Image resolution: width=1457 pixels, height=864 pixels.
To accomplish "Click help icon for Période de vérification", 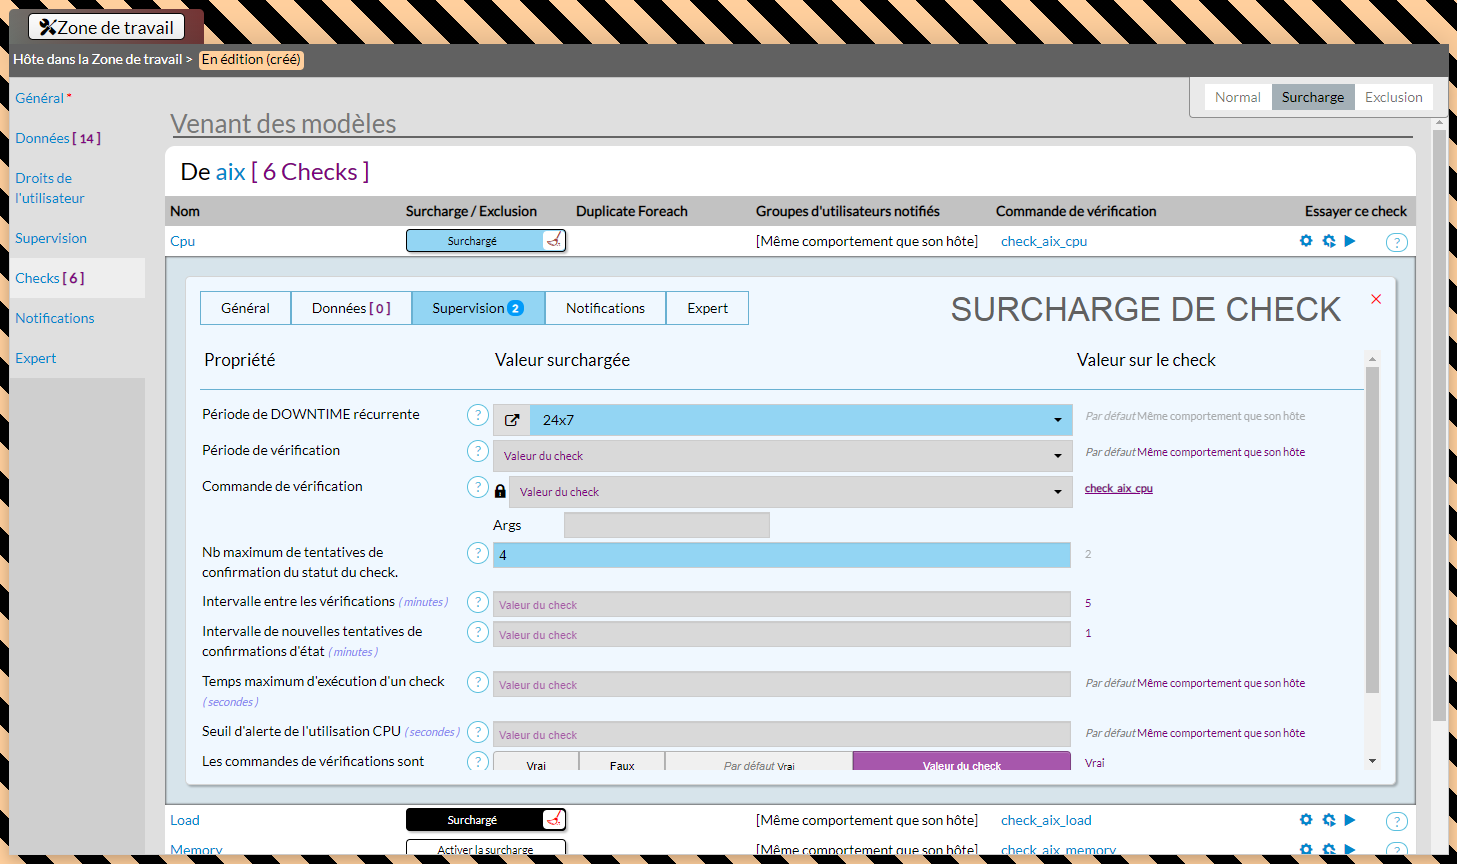I will coord(478,451).
